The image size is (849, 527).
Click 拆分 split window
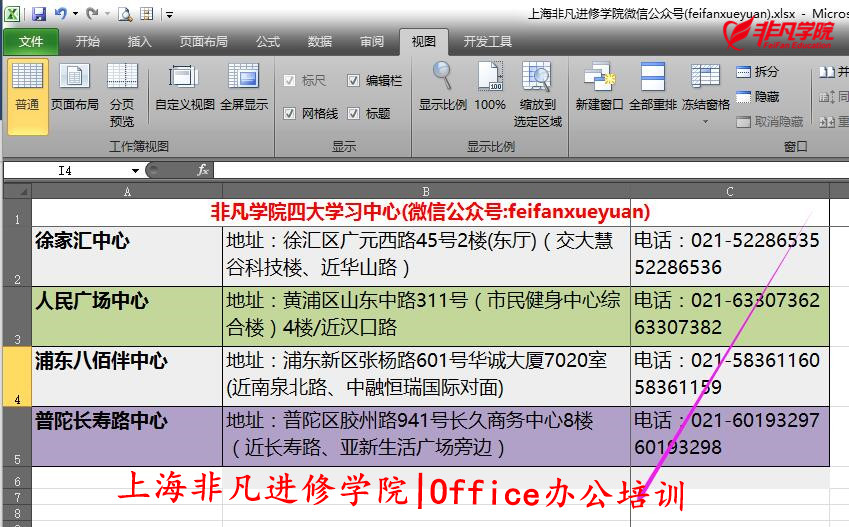757,71
